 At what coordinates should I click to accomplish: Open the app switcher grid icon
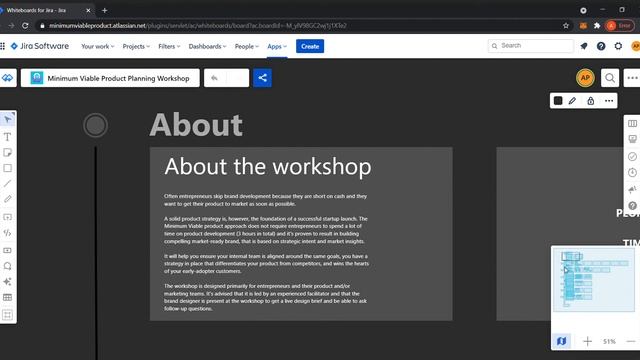[x=2, y=46]
